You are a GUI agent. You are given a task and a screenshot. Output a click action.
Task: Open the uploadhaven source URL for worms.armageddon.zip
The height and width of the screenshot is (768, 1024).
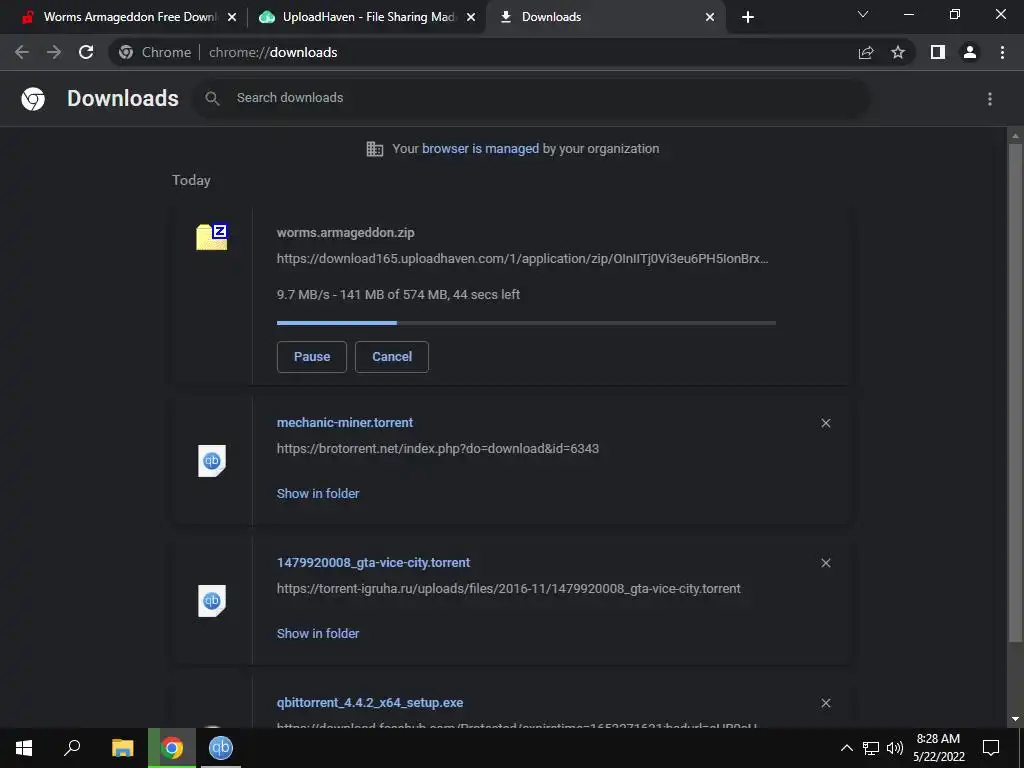pos(522,259)
